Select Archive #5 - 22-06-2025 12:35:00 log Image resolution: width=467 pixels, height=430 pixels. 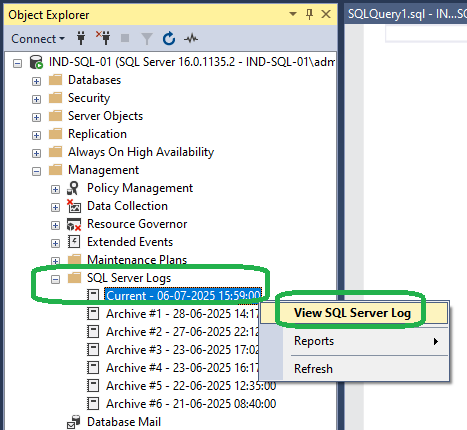191,386
